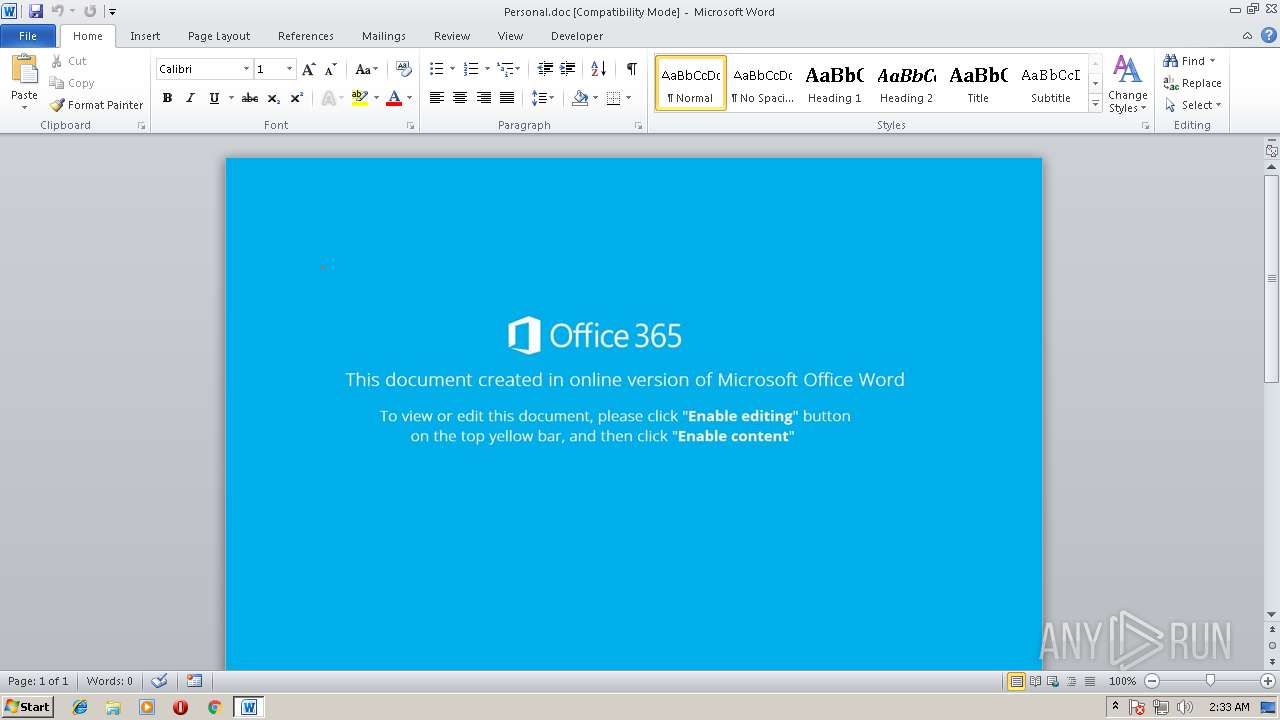The width and height of the screenshot is (1280, 720).
Task: Open the Select dropdown in Editing
Action: (x=1193, y=105)
